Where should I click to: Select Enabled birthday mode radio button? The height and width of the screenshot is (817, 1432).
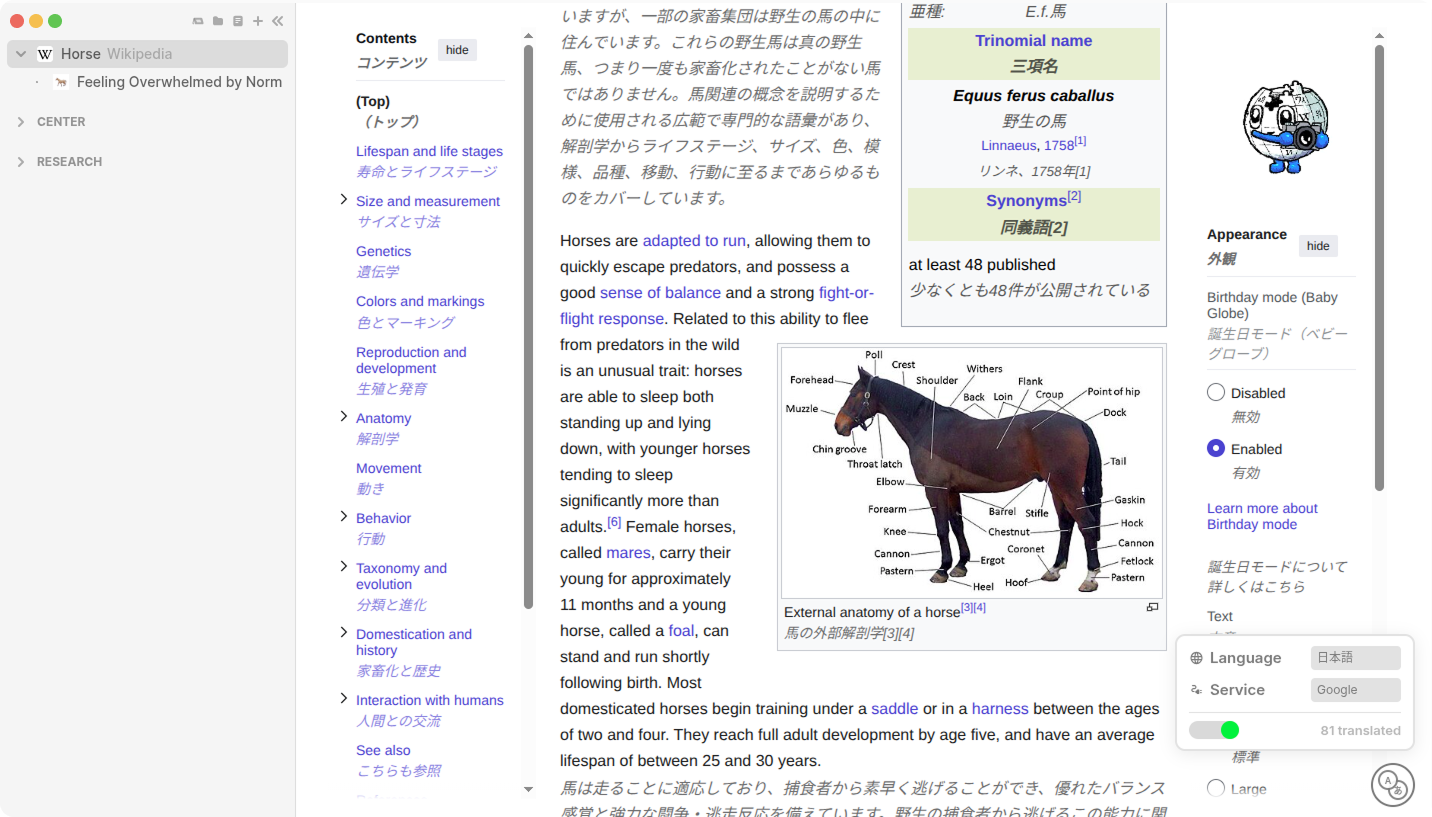(x=1216, y=448)
